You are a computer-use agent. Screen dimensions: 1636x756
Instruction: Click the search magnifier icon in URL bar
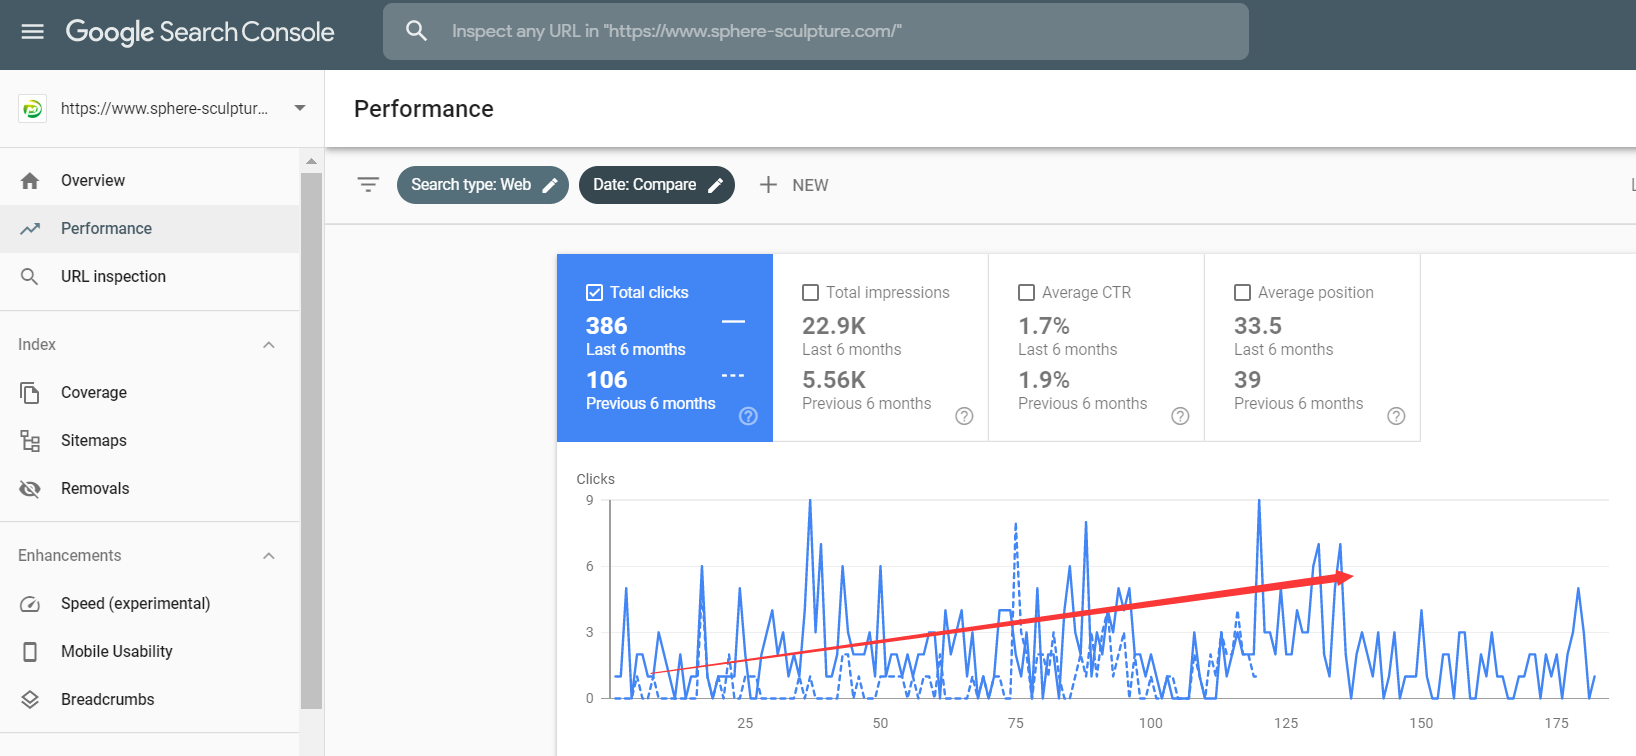pos(416,31)
